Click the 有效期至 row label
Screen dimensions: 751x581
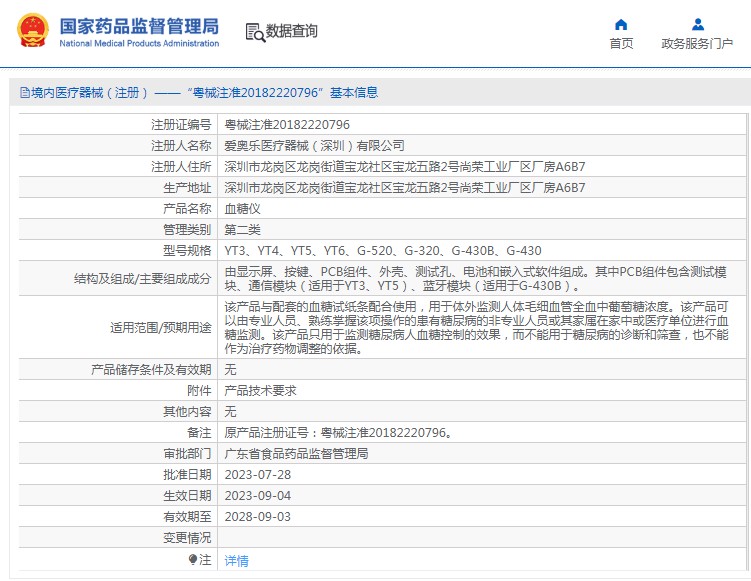187,517
